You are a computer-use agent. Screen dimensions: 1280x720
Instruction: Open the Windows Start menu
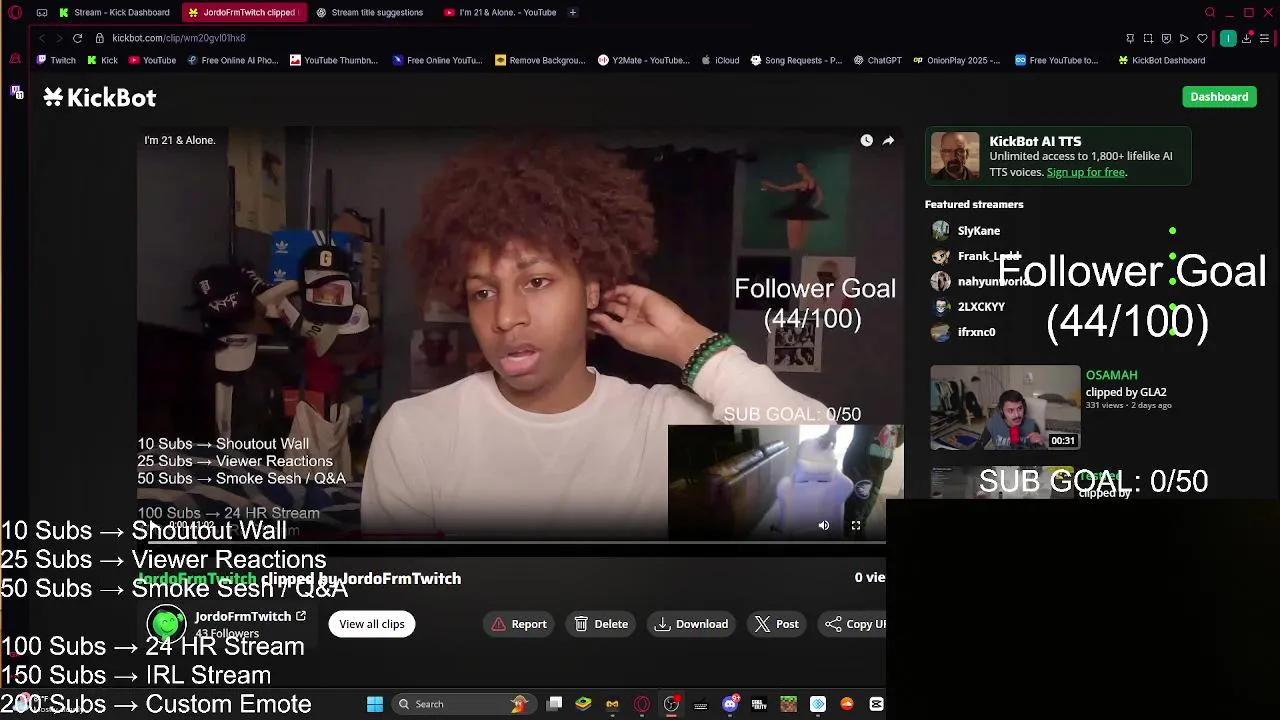(374, 704)
